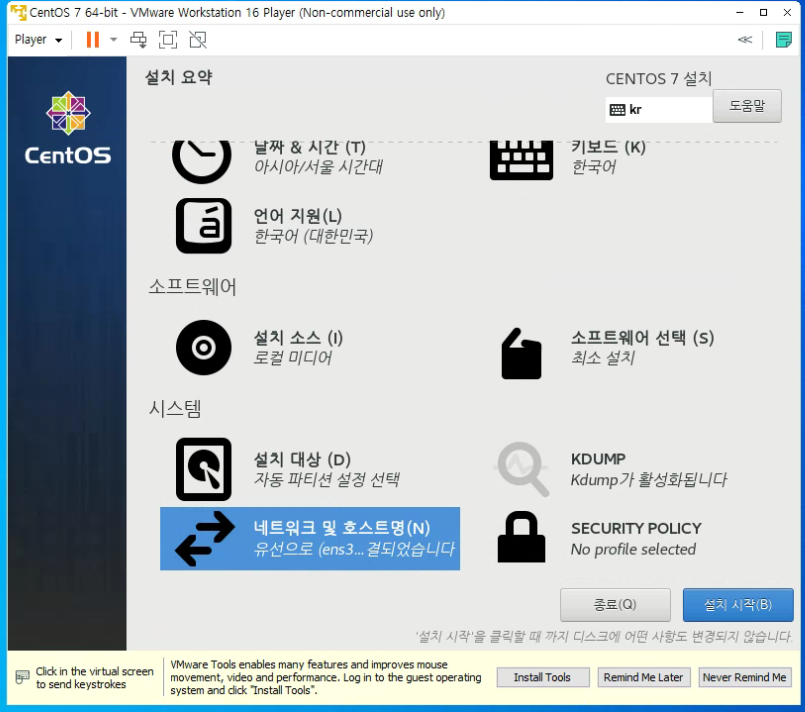Open Network & Hostname arrows icon
Image resolution: width=805 pixels, height=712 pixels.
point(205,538)
